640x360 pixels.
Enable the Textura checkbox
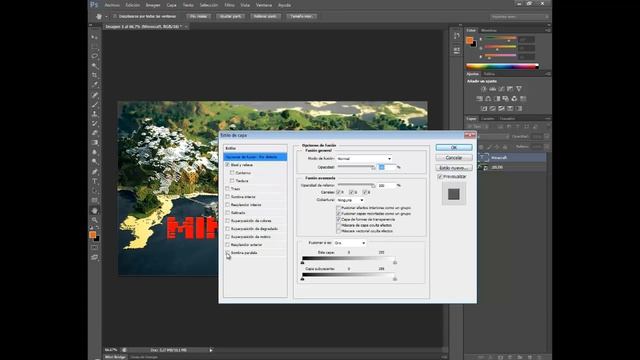[x=232, y=180]
